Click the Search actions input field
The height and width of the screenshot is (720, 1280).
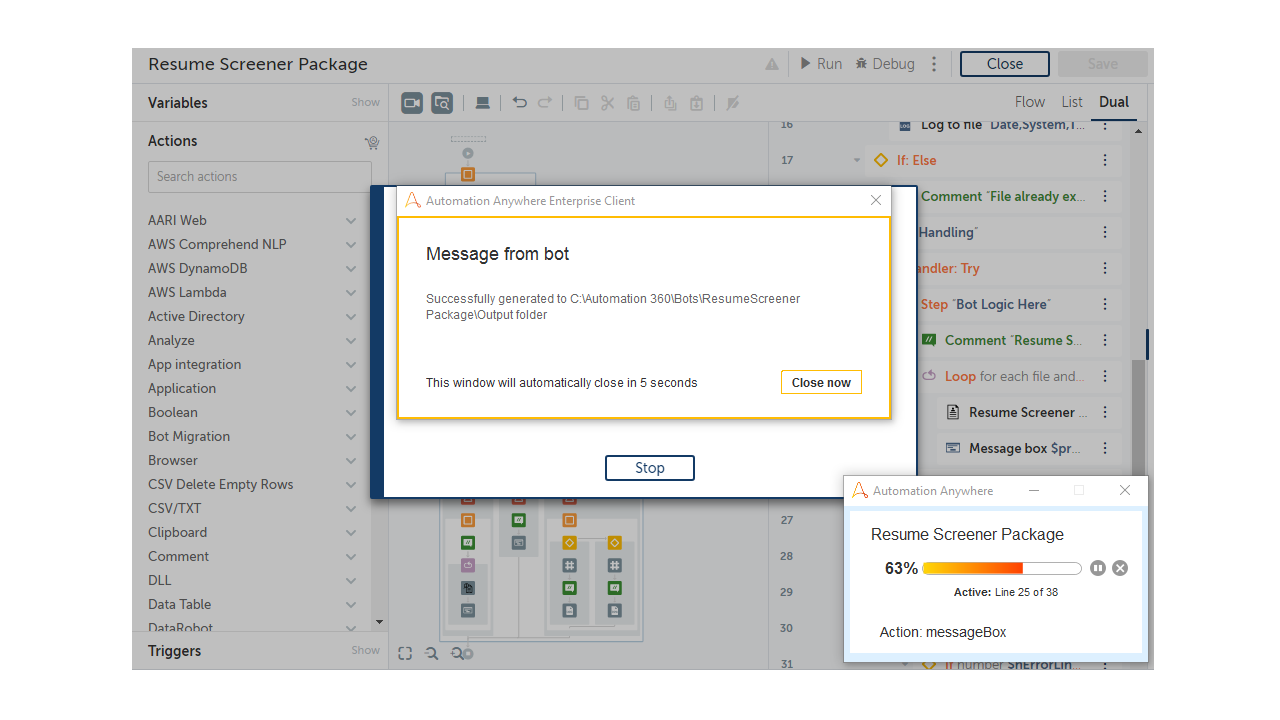[x=260, y=177]
